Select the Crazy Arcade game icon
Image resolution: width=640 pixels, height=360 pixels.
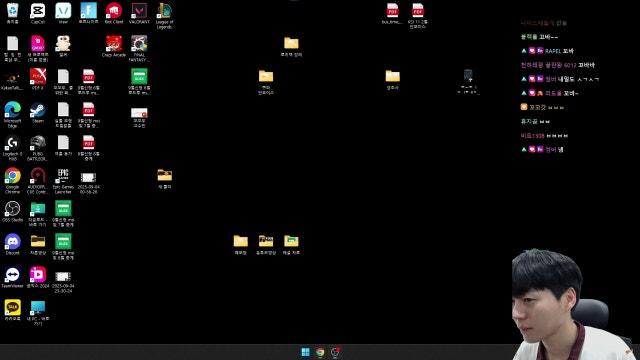pyautogui.click(x=114, y=46)
